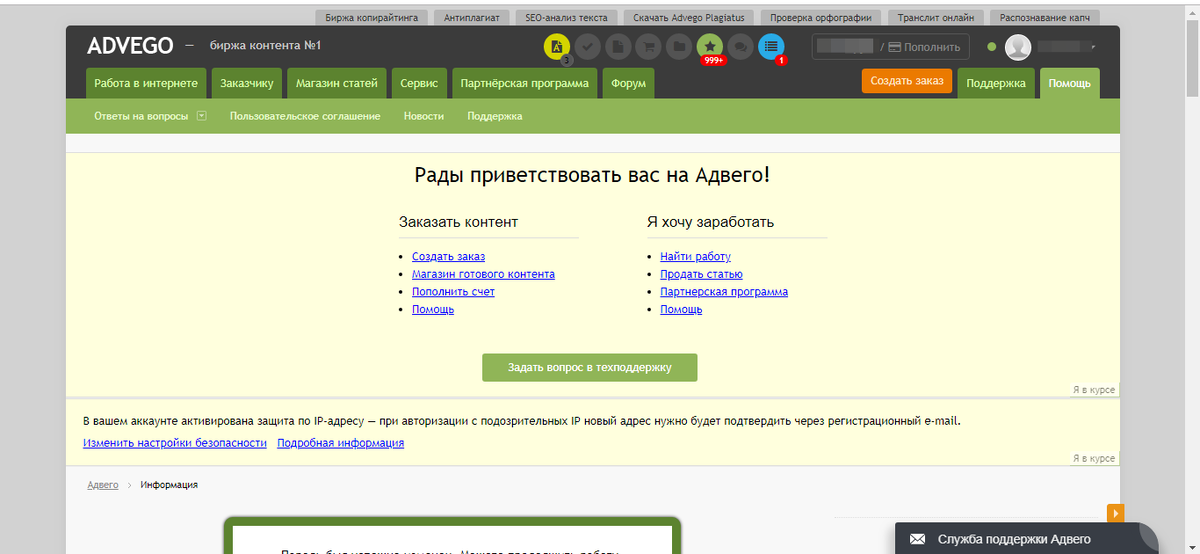The width and height of the screenshot is (1200, 554).
Task: Open the shopping cart icon
Action: pyautogui.click(x=648, y=46)
